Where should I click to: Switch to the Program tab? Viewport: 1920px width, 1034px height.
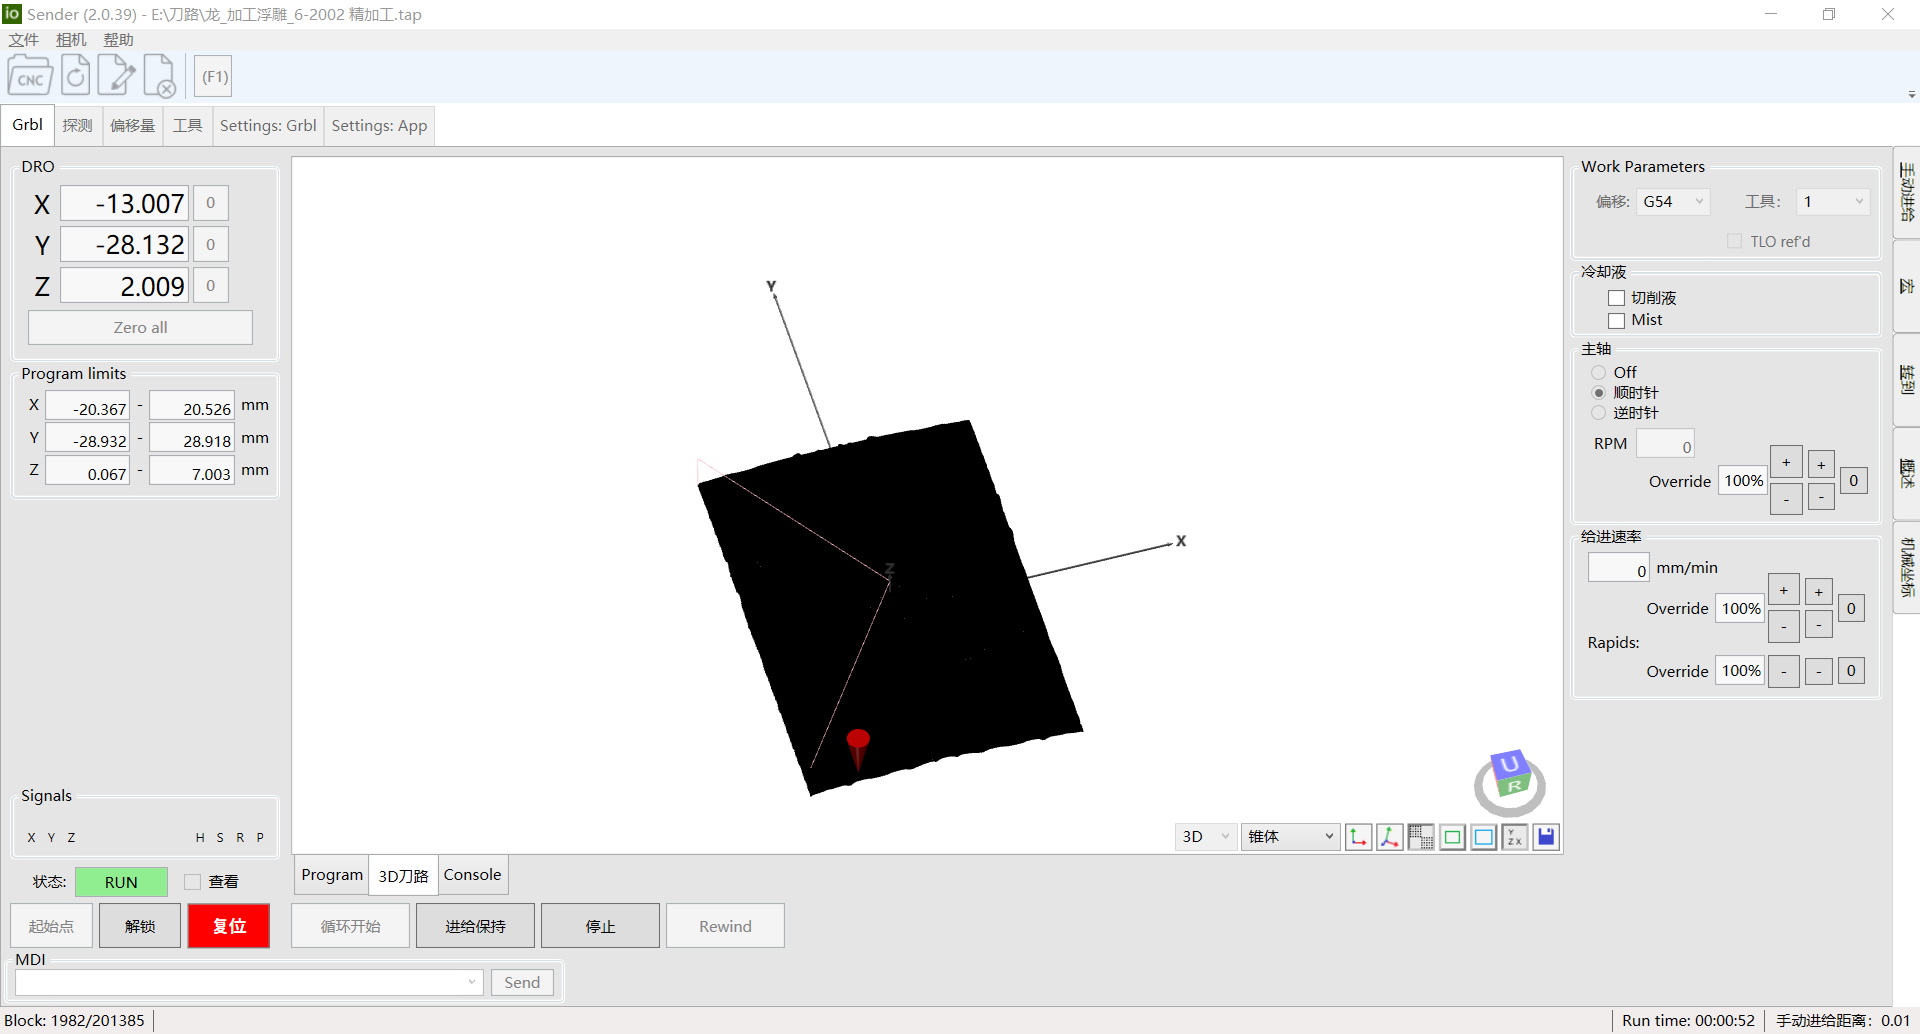[332, 875]
